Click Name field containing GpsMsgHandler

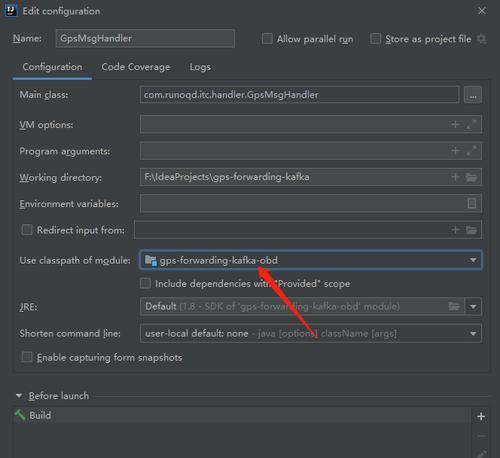145,38
